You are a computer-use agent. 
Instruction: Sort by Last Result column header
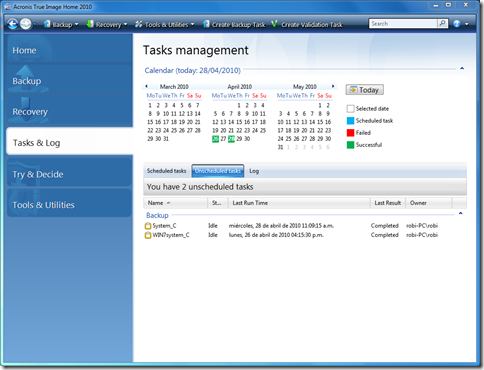point(388,203)
